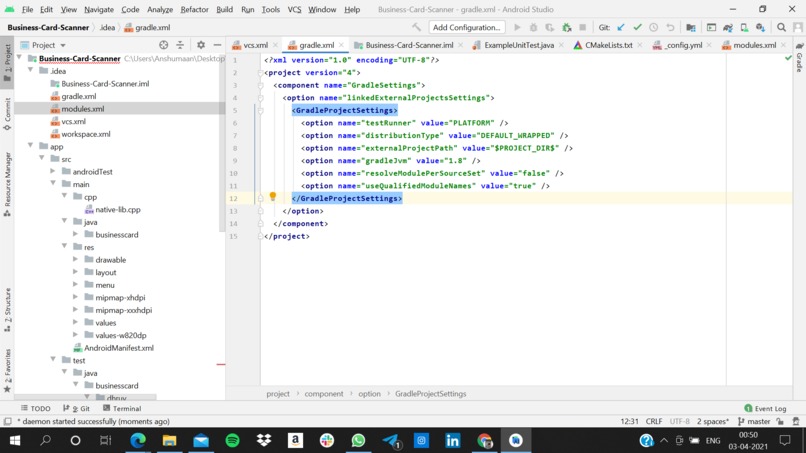
Task: Select AndroidManifest.xml in tree
Action: (118, 348)
